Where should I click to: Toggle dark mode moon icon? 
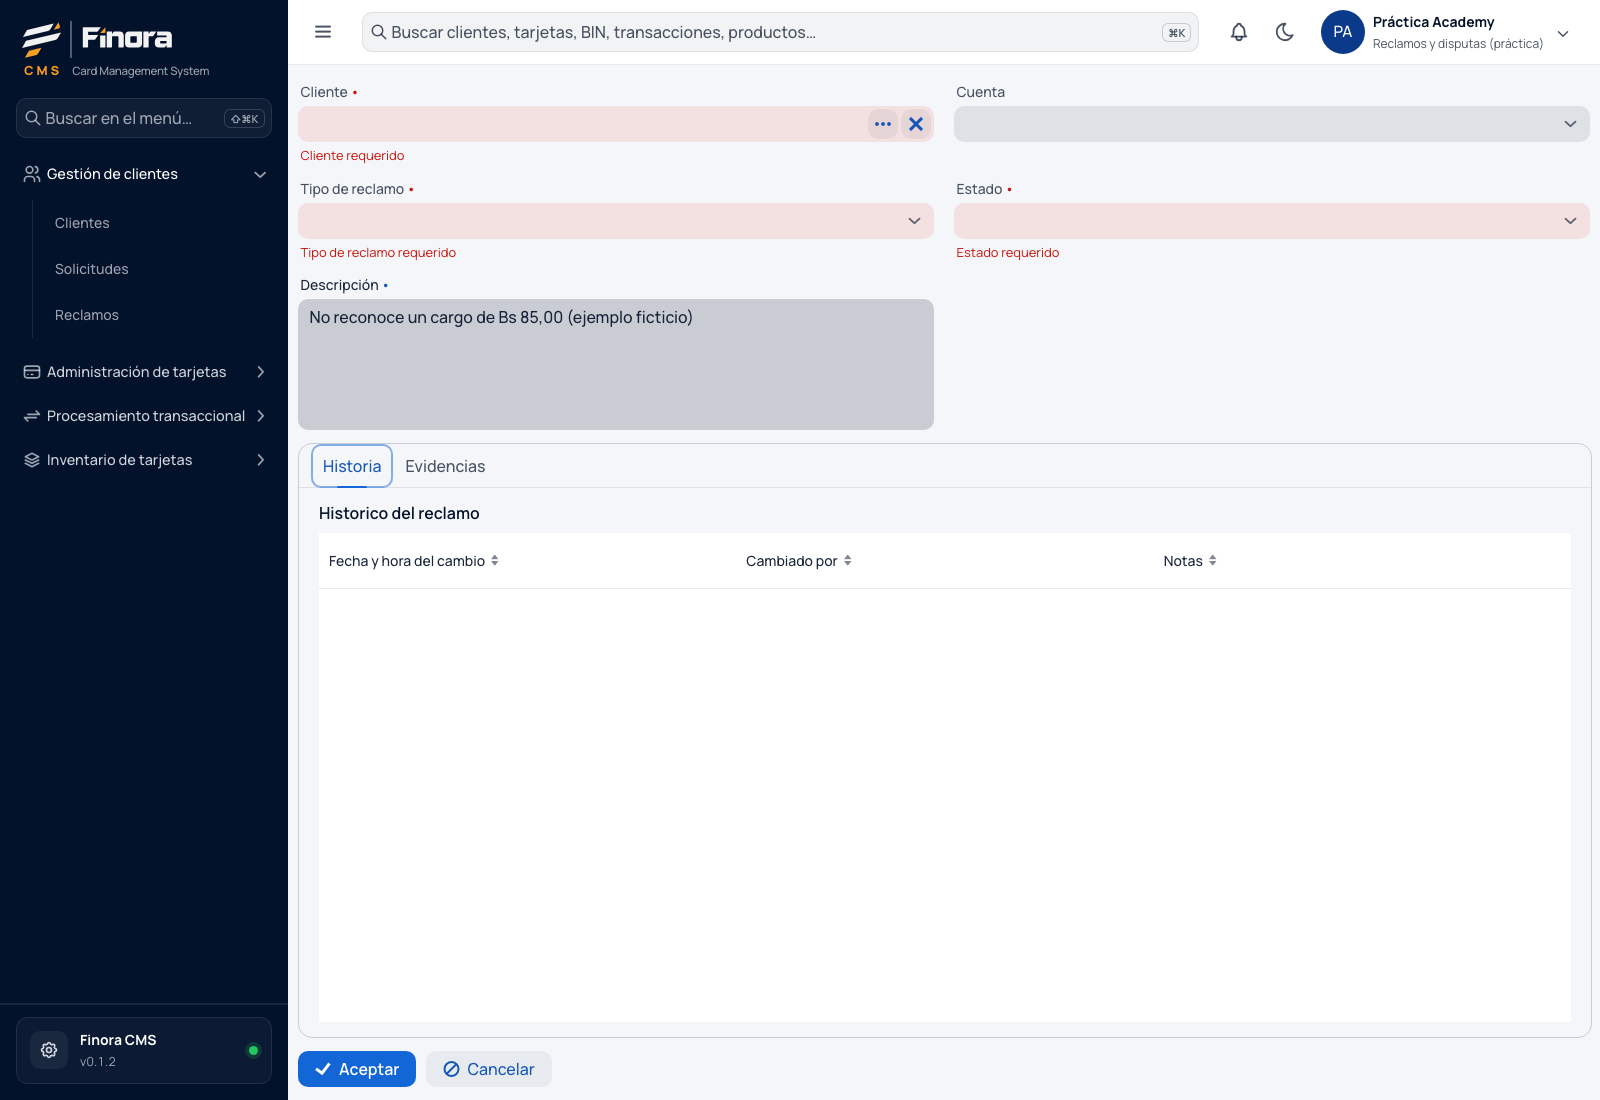1285,32
